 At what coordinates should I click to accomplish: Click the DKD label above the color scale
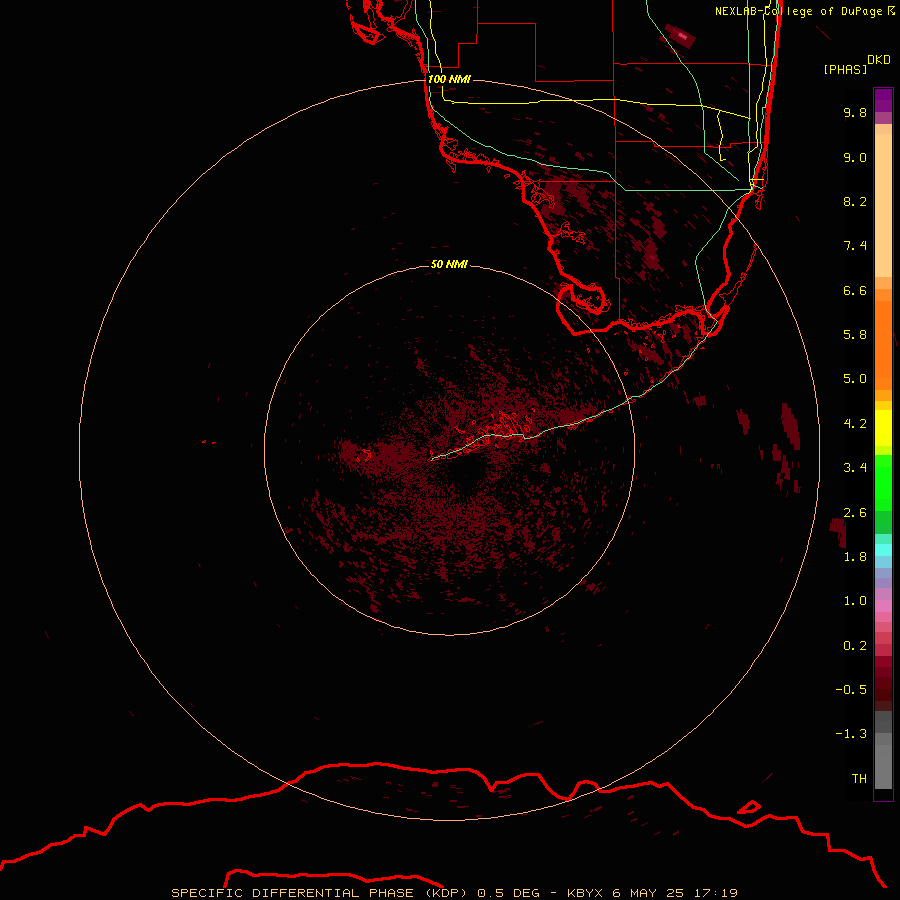pos(879,60)
